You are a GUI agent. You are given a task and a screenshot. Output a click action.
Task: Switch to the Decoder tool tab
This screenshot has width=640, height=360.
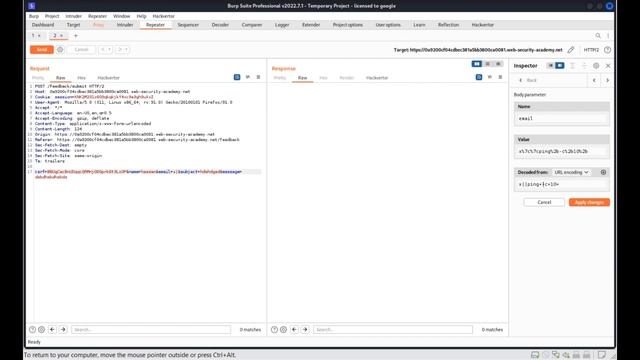tap(220, 25)
